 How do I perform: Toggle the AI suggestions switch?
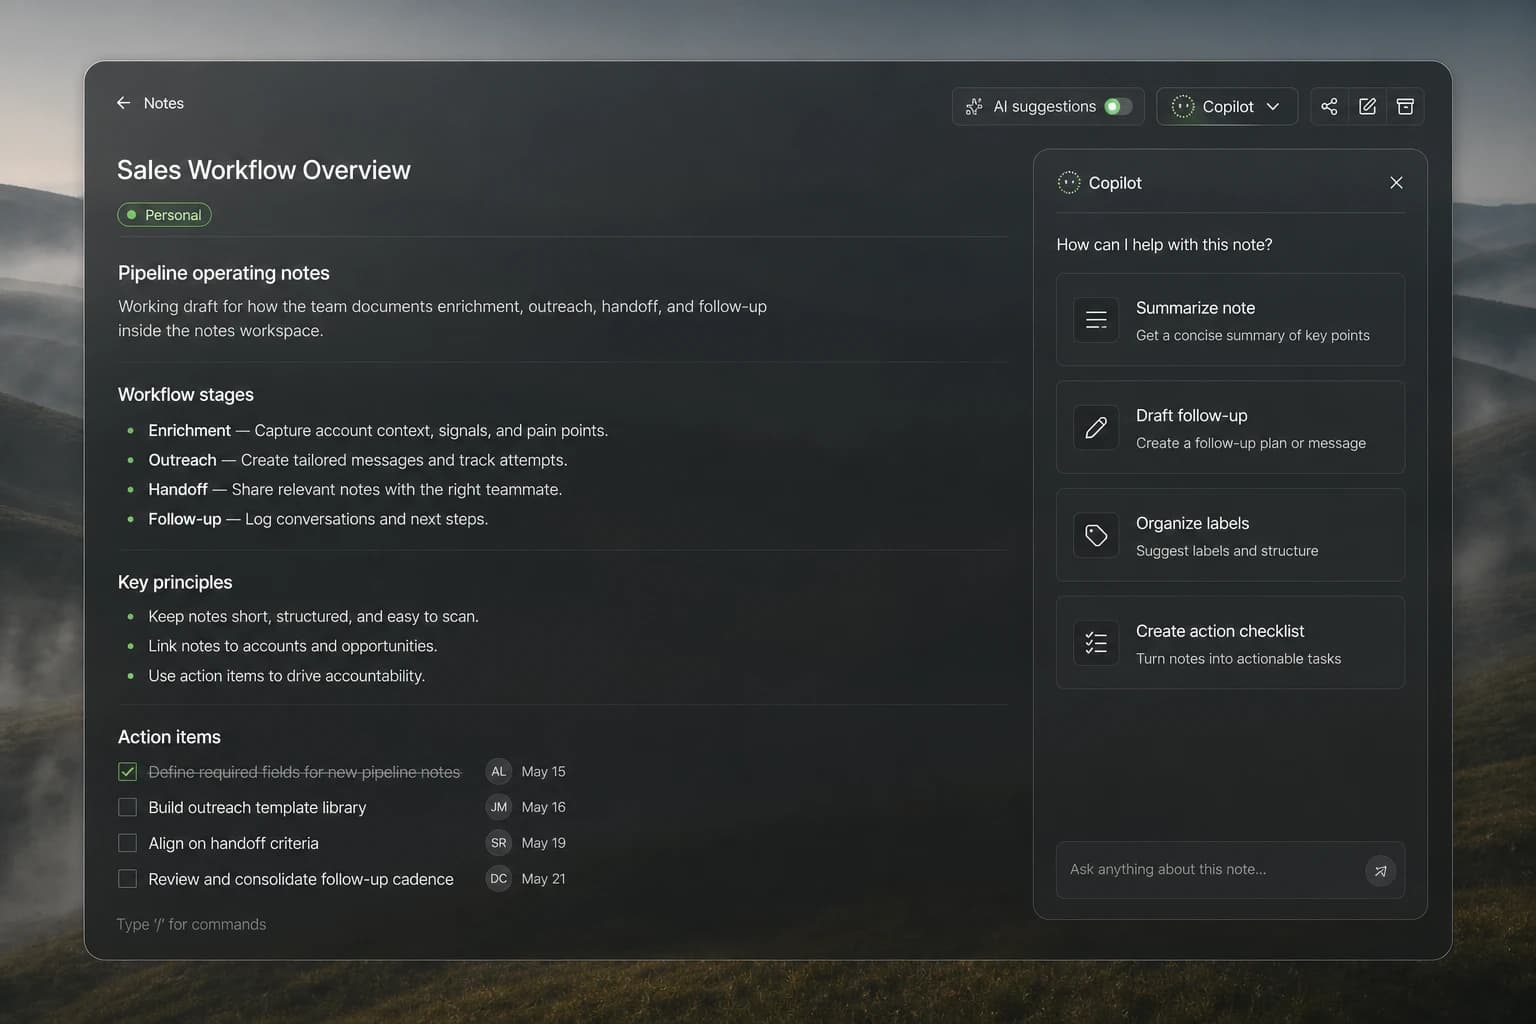pyautogui.click(x=1118, y=106)
